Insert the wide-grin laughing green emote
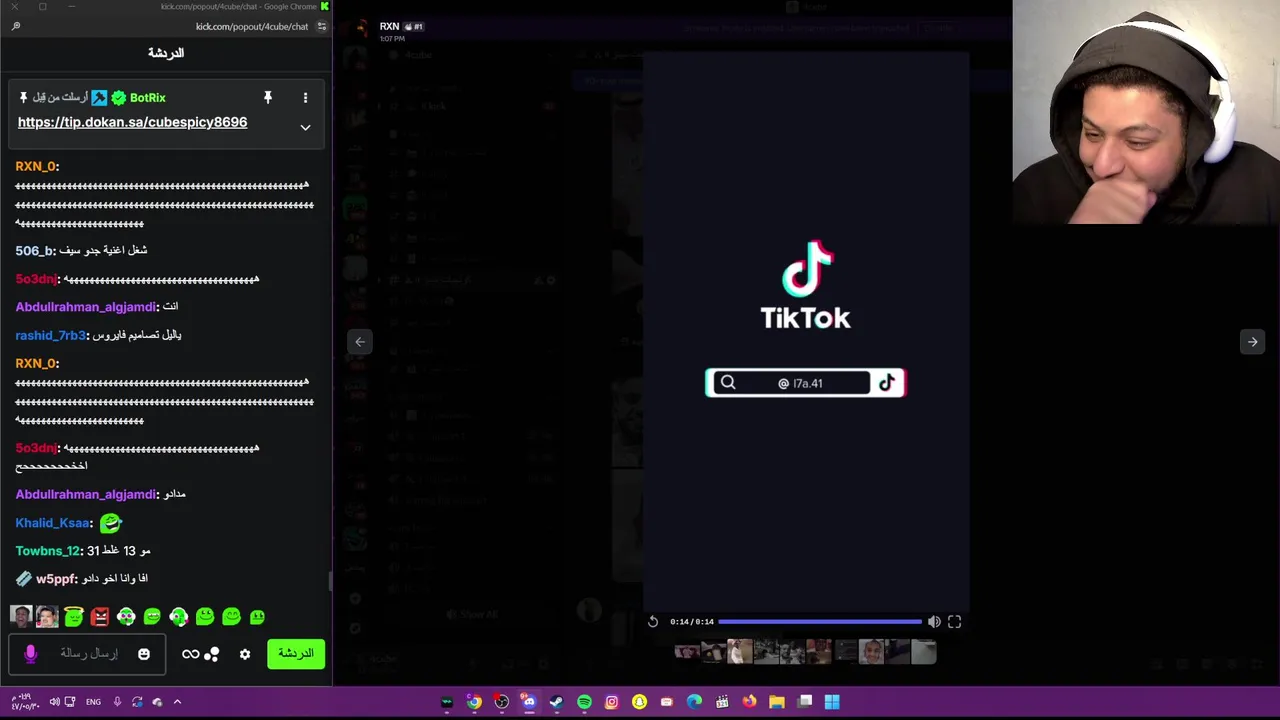The height and width of the screenshot is (720, 1280). coord(152,617)
